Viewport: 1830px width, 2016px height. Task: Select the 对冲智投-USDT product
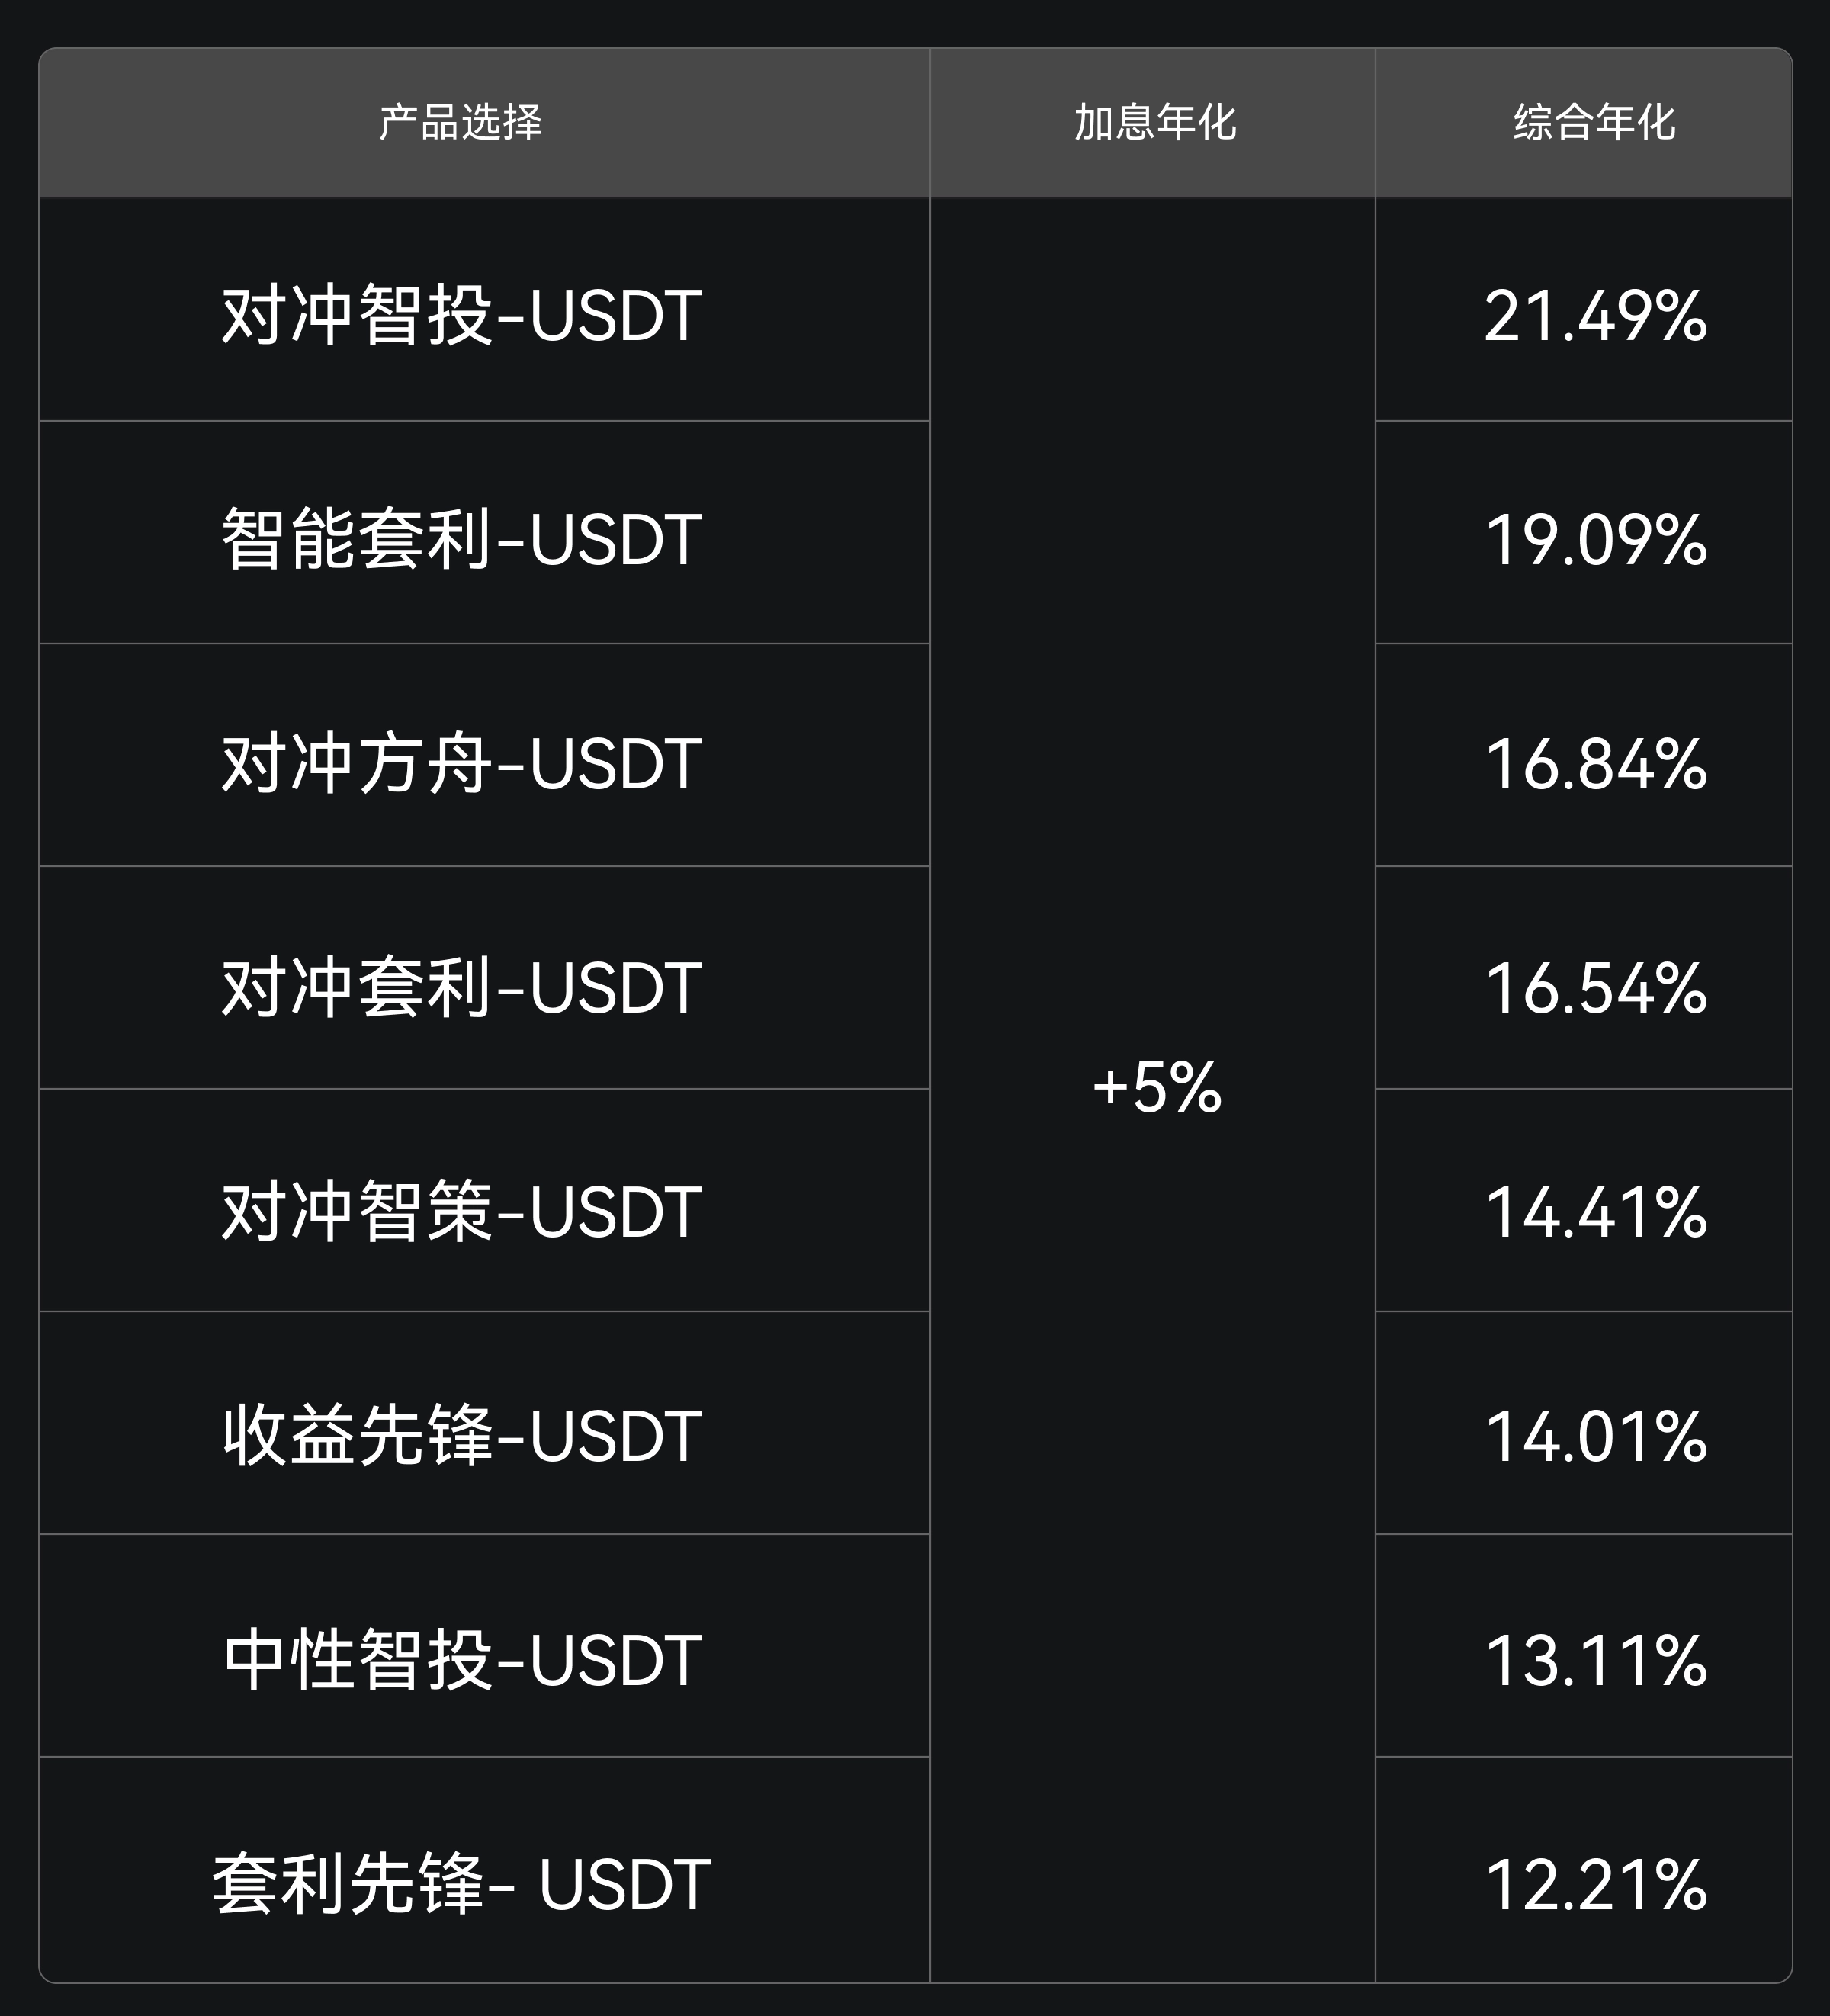pyautogui.click(x=461, y=315)
